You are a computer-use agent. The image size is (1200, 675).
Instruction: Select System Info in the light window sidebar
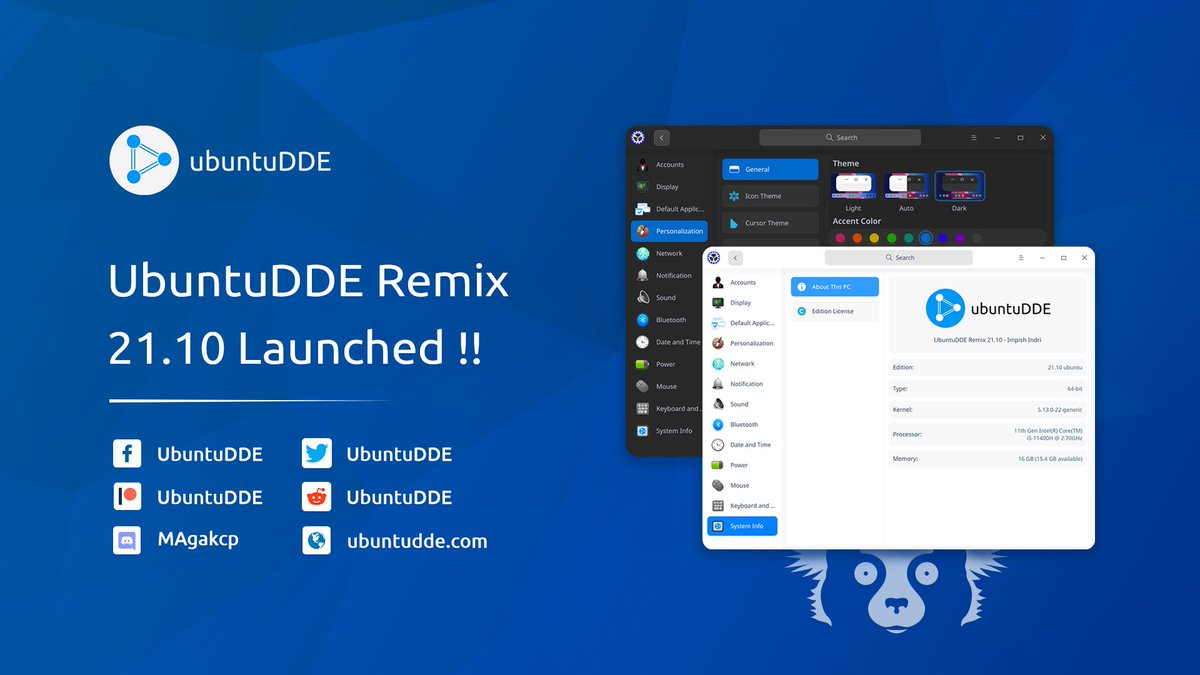pos(742,526)
